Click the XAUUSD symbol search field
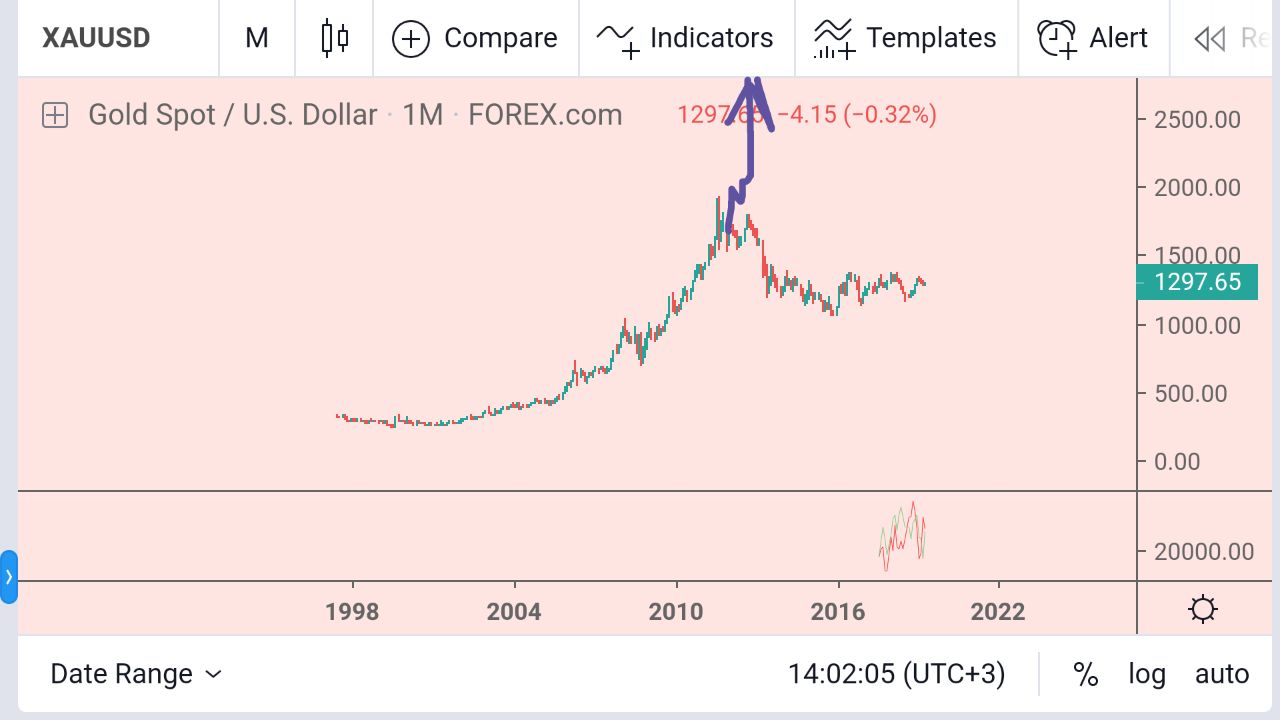1280x720 pixels. tap(96, 38)
